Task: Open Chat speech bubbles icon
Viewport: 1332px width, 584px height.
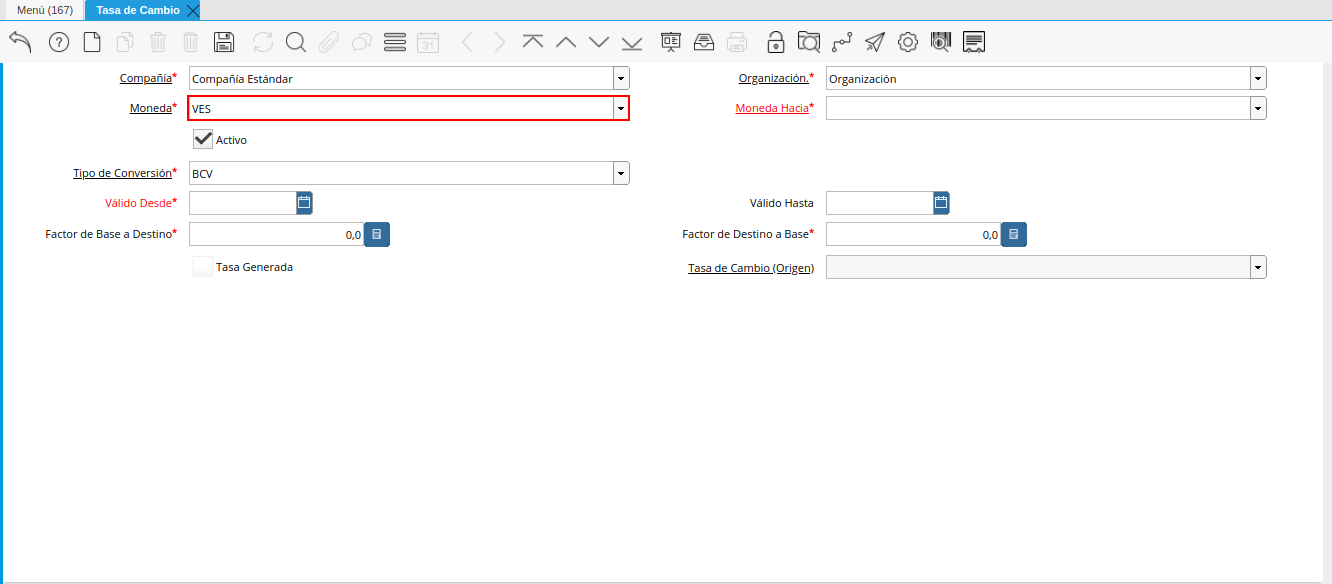Action: point(362,42)
